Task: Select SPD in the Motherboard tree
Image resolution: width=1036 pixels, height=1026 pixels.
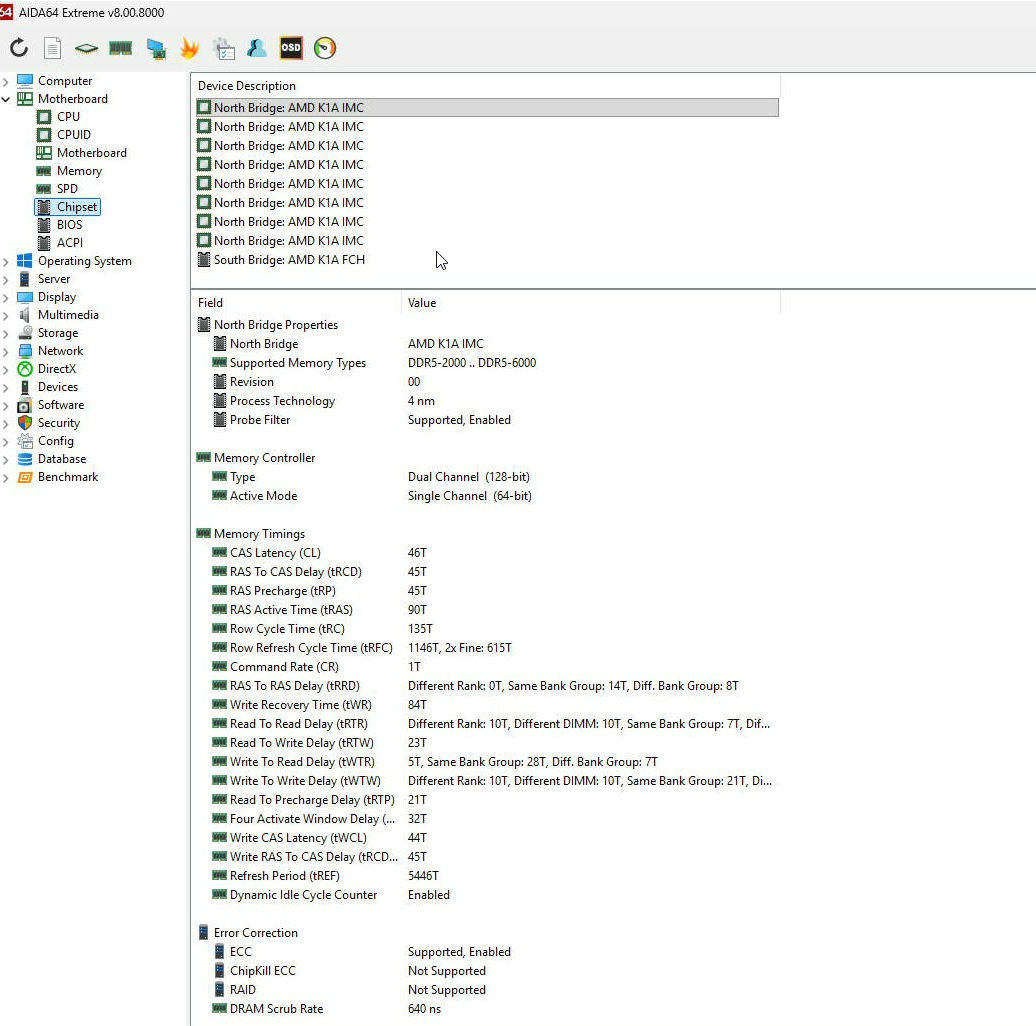Action: pyautogui.click(x=67, y=189)
